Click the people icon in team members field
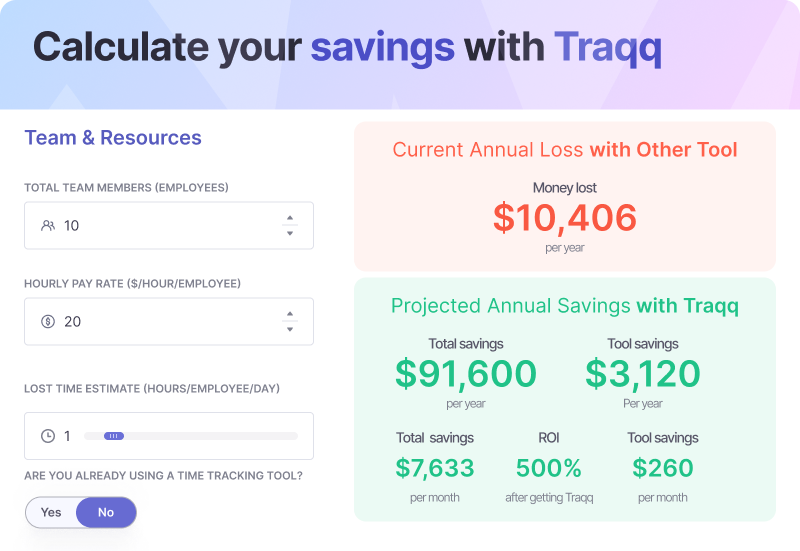This screenshot has height=551, width=800. pos(47,226)
